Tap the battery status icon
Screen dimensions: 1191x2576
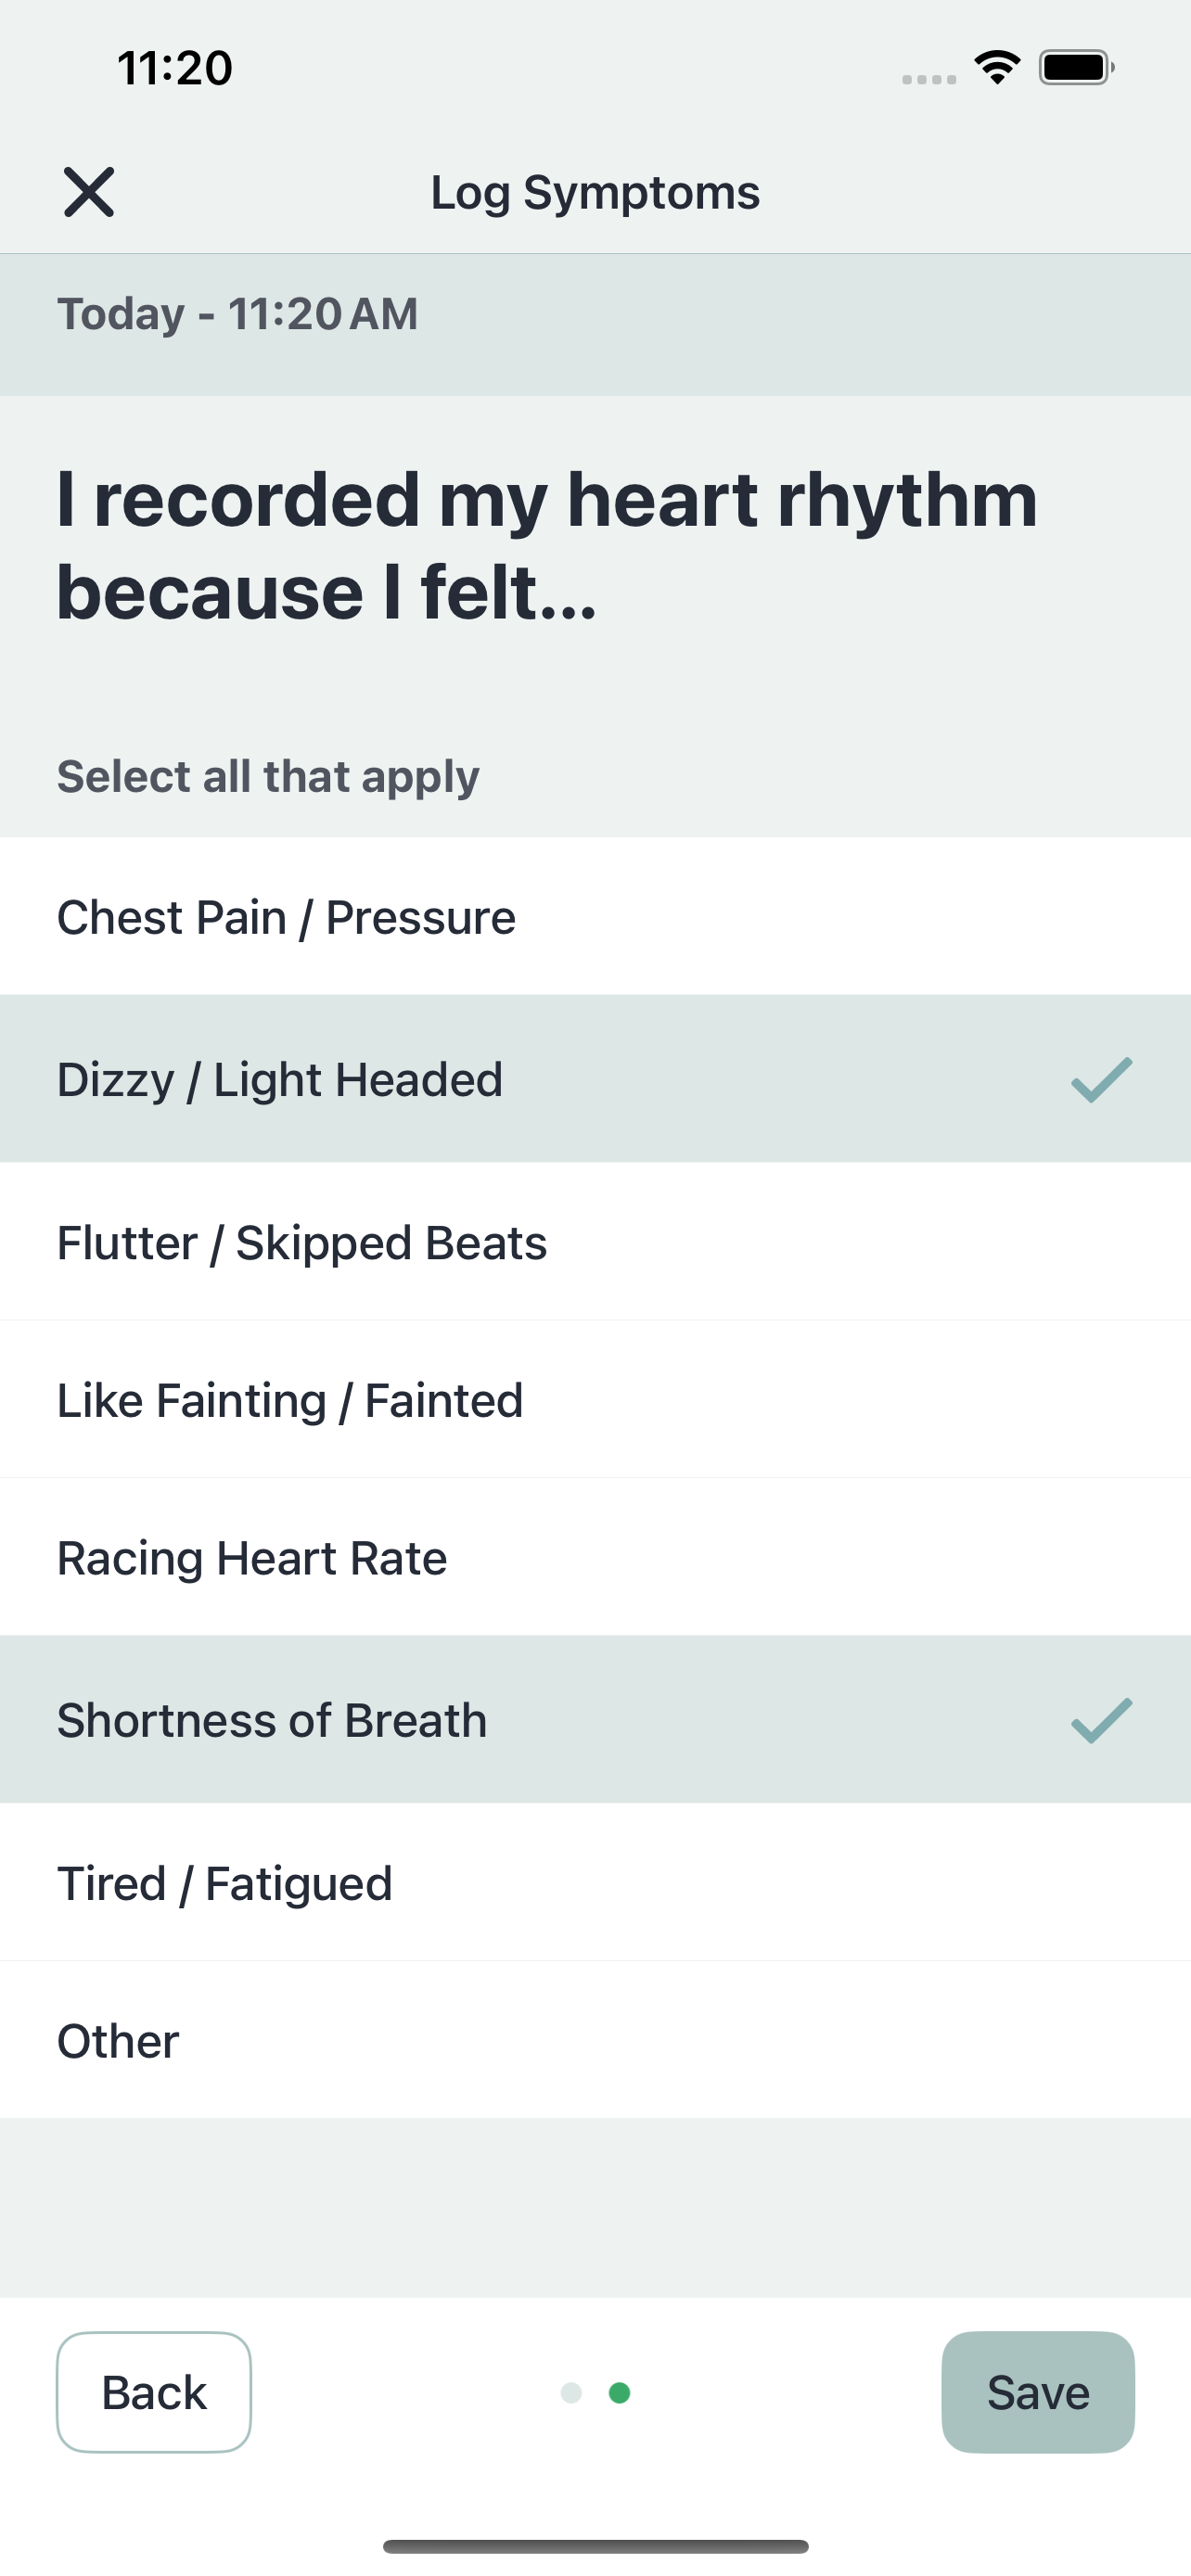pos(1076,68)
